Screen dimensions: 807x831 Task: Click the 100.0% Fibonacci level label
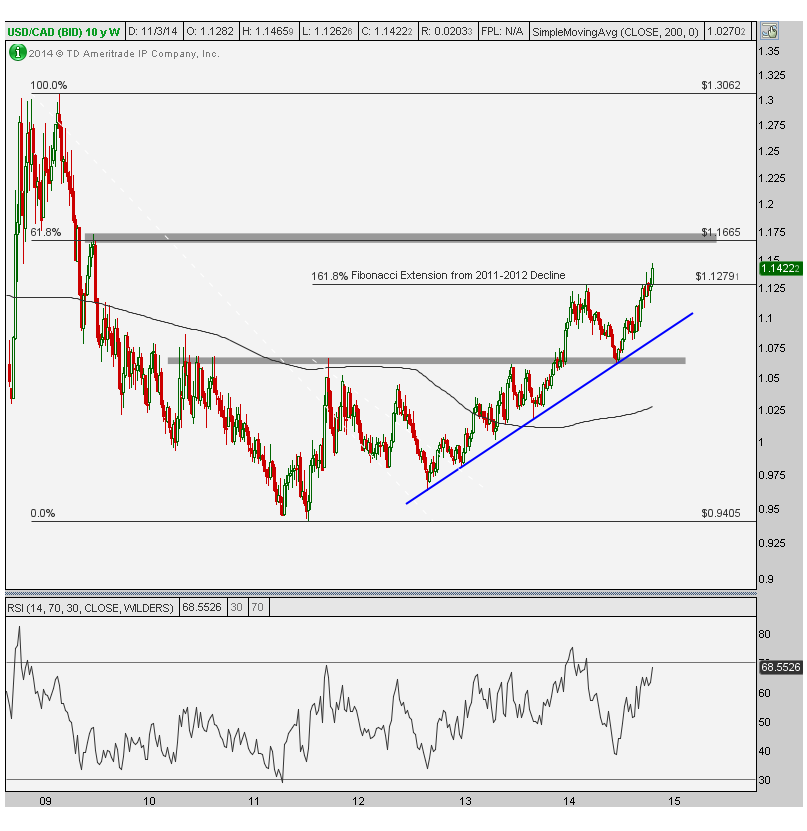(49, 85)
